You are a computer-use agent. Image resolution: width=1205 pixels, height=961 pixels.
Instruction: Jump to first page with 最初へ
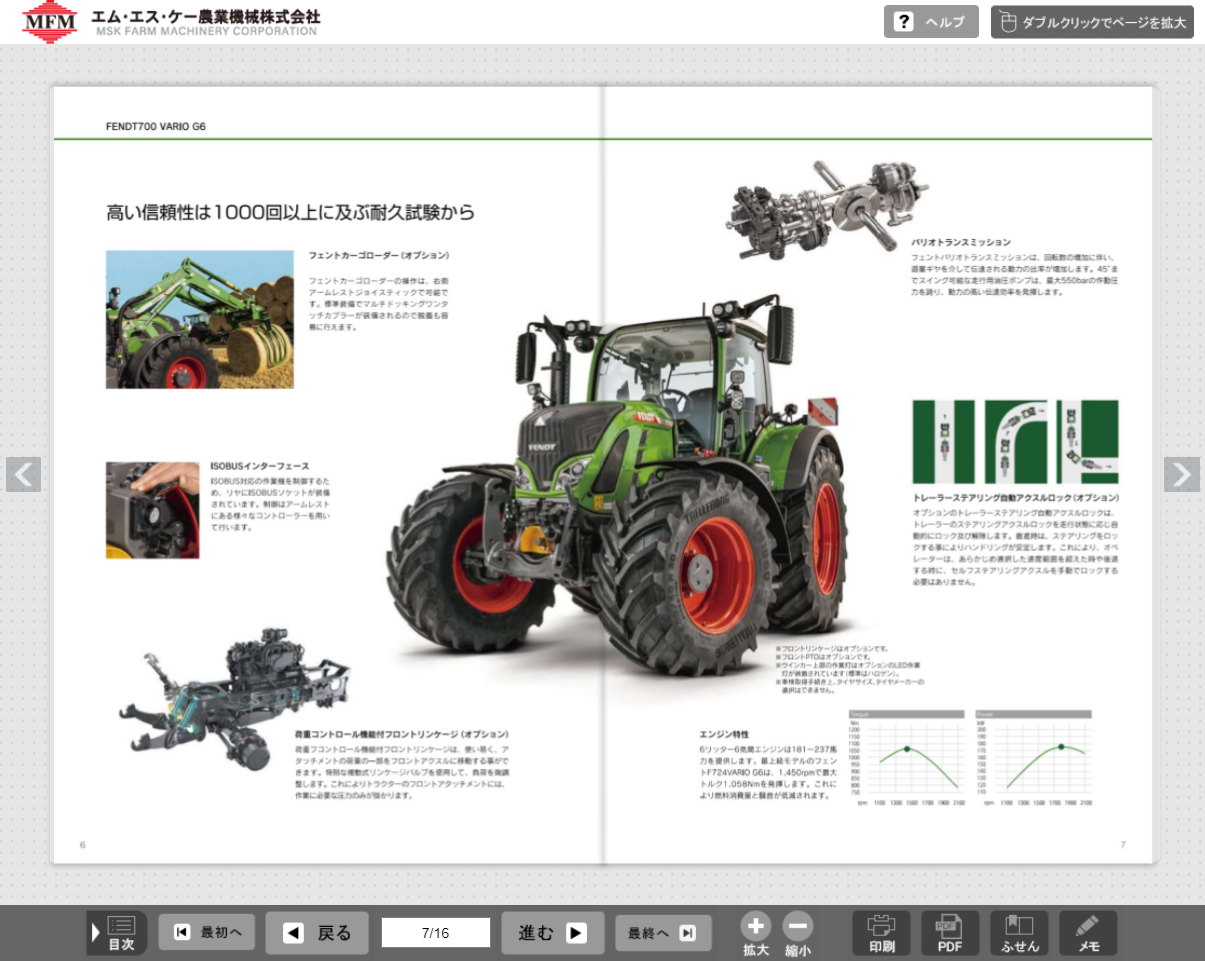[207, 932]
